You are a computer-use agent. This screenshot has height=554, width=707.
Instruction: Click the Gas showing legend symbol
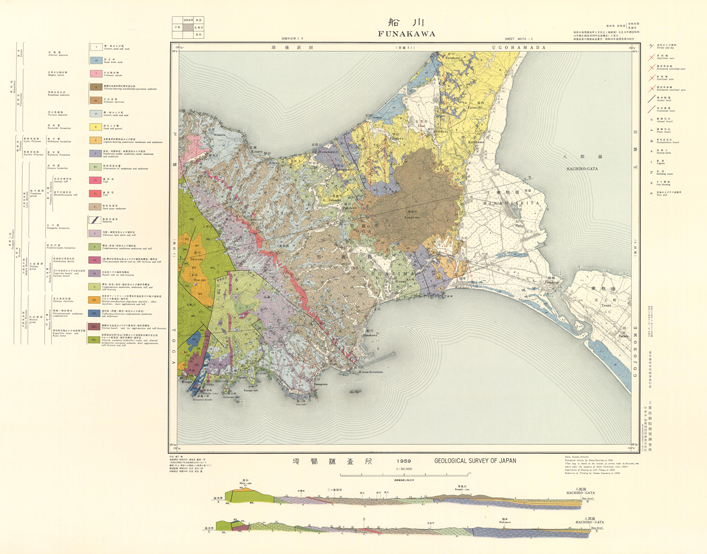(651, 183)
